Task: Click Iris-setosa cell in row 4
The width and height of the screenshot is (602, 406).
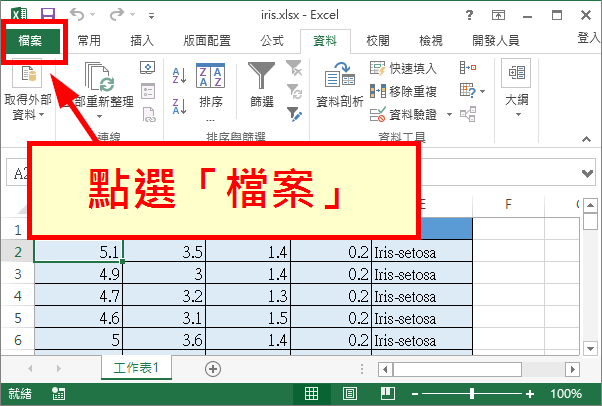Action: [x=422, y=296]
